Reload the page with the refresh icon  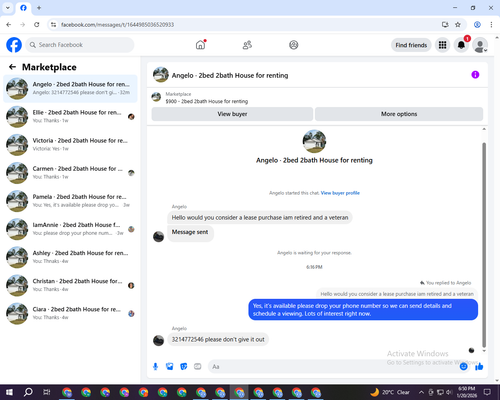(37, 25)
